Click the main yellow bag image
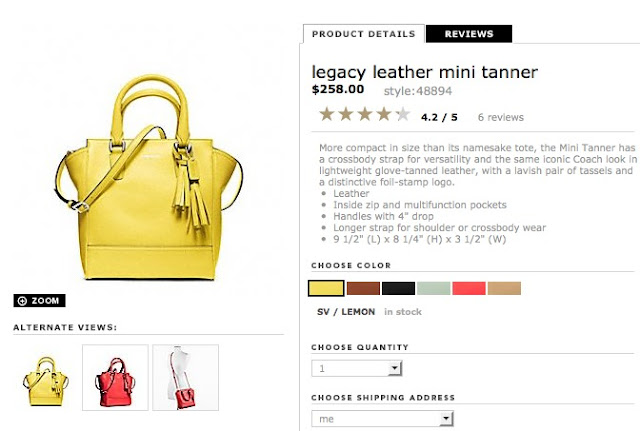Screen dimensions: 640x431 (149, 178)
